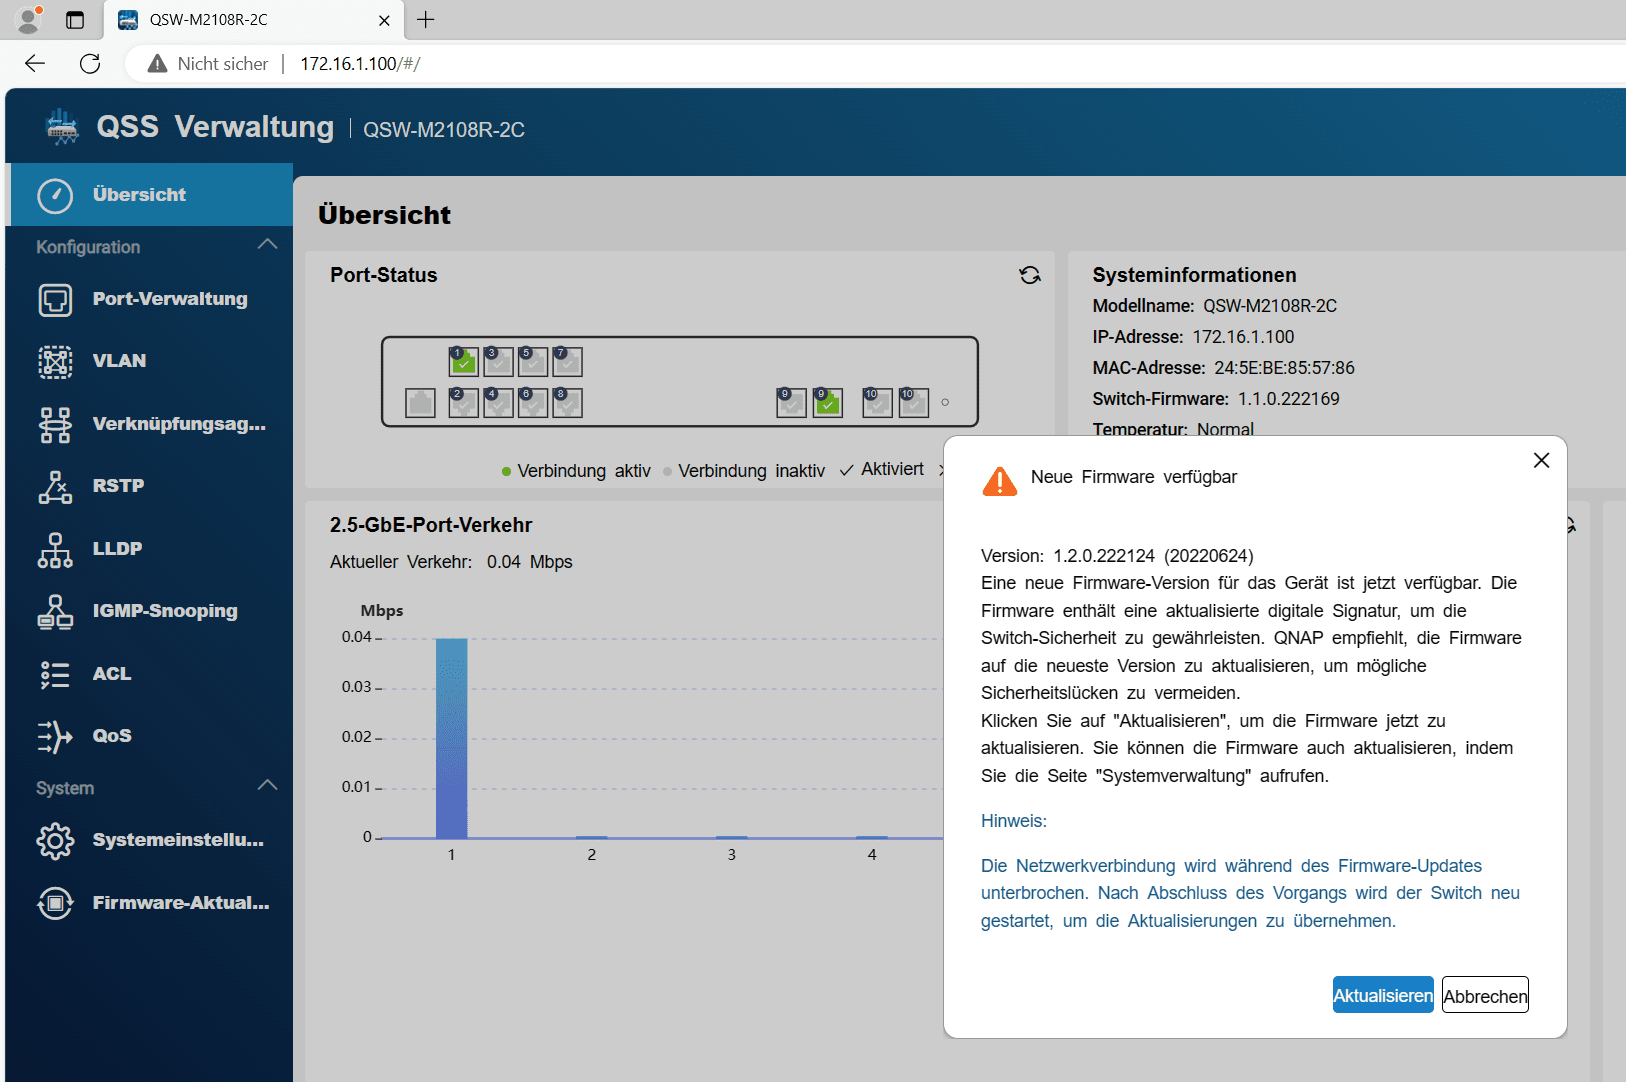Image resolution: width=1626 pixels, height=1082 pixels.
Task: Collapse the System section chevron
Action: click(267, 786)
